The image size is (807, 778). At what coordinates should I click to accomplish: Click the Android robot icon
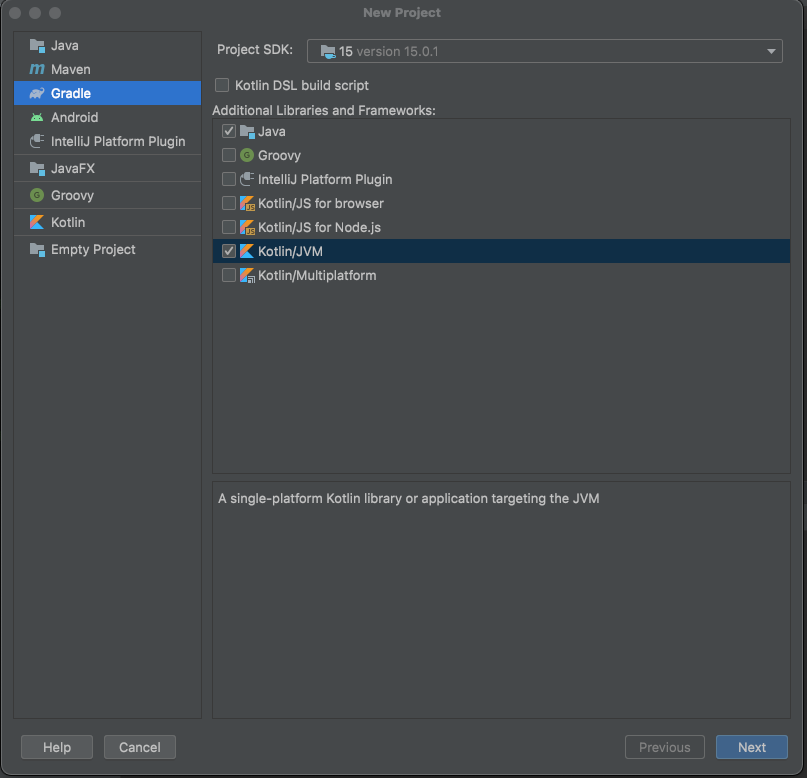[x=37, y=118]
